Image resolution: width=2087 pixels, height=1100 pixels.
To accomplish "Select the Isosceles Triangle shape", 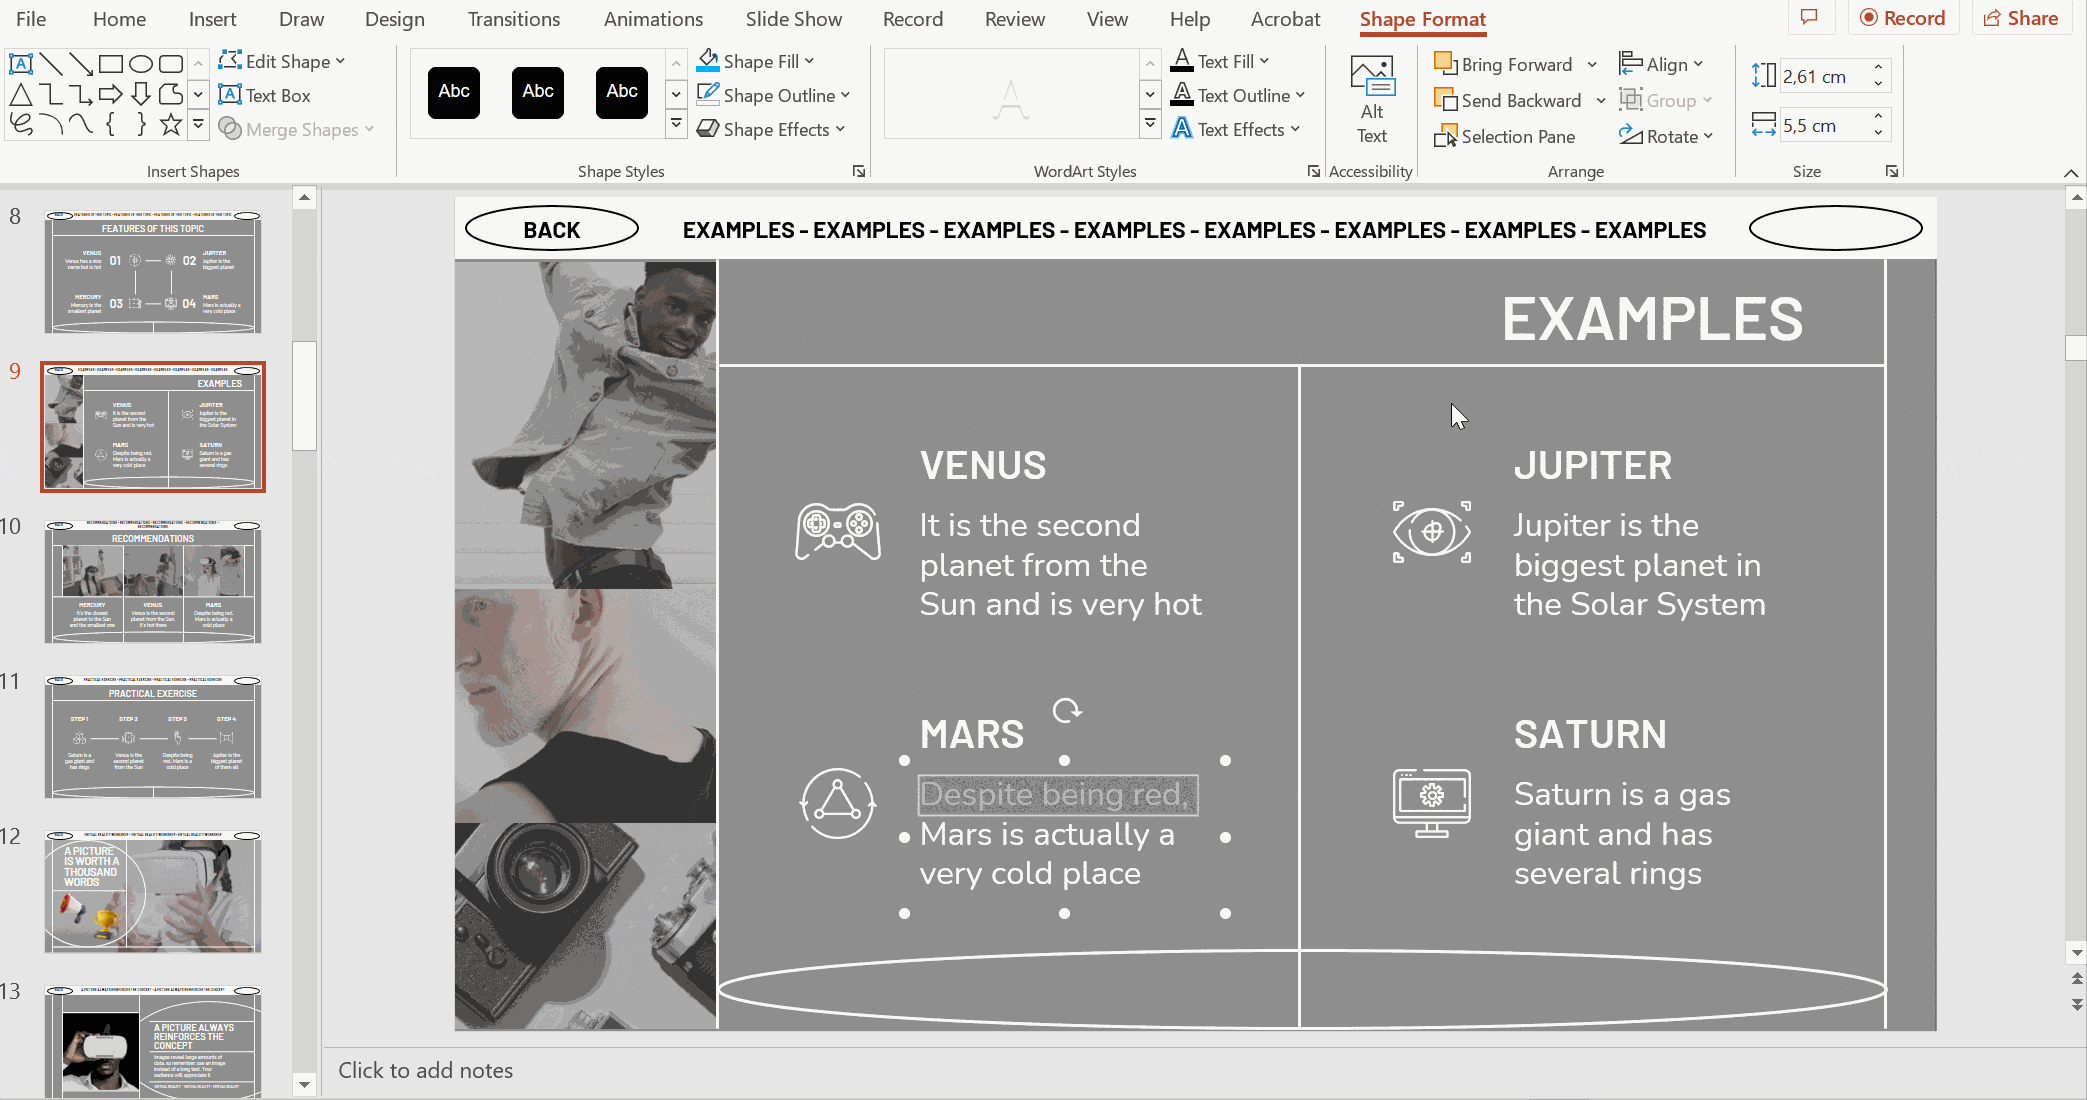I will pos(20,95).
